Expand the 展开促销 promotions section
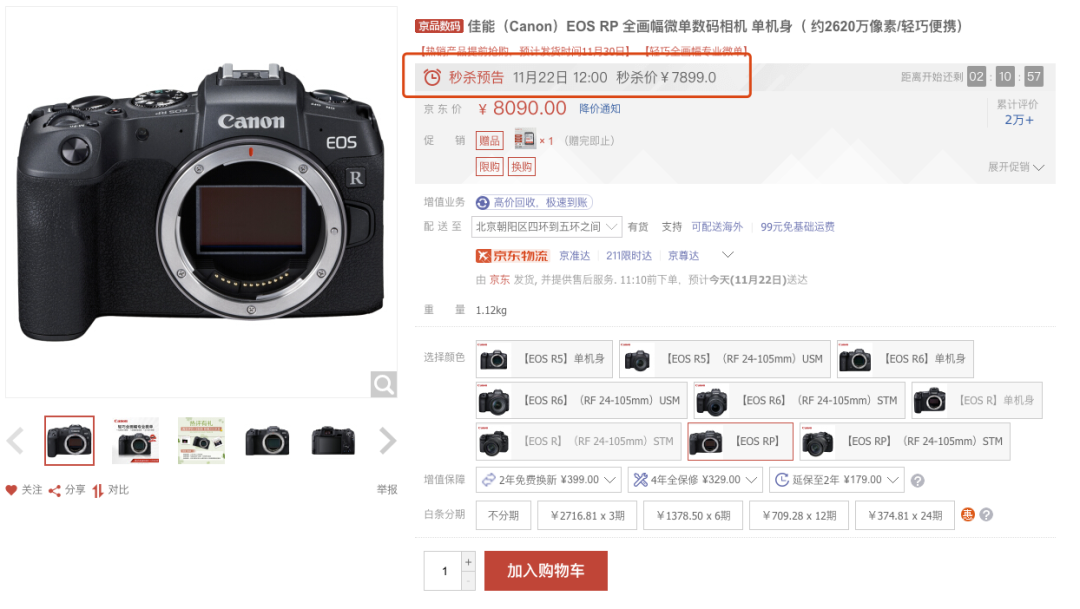This screenshot has height=609, width=1080. tap(1016, 167)
